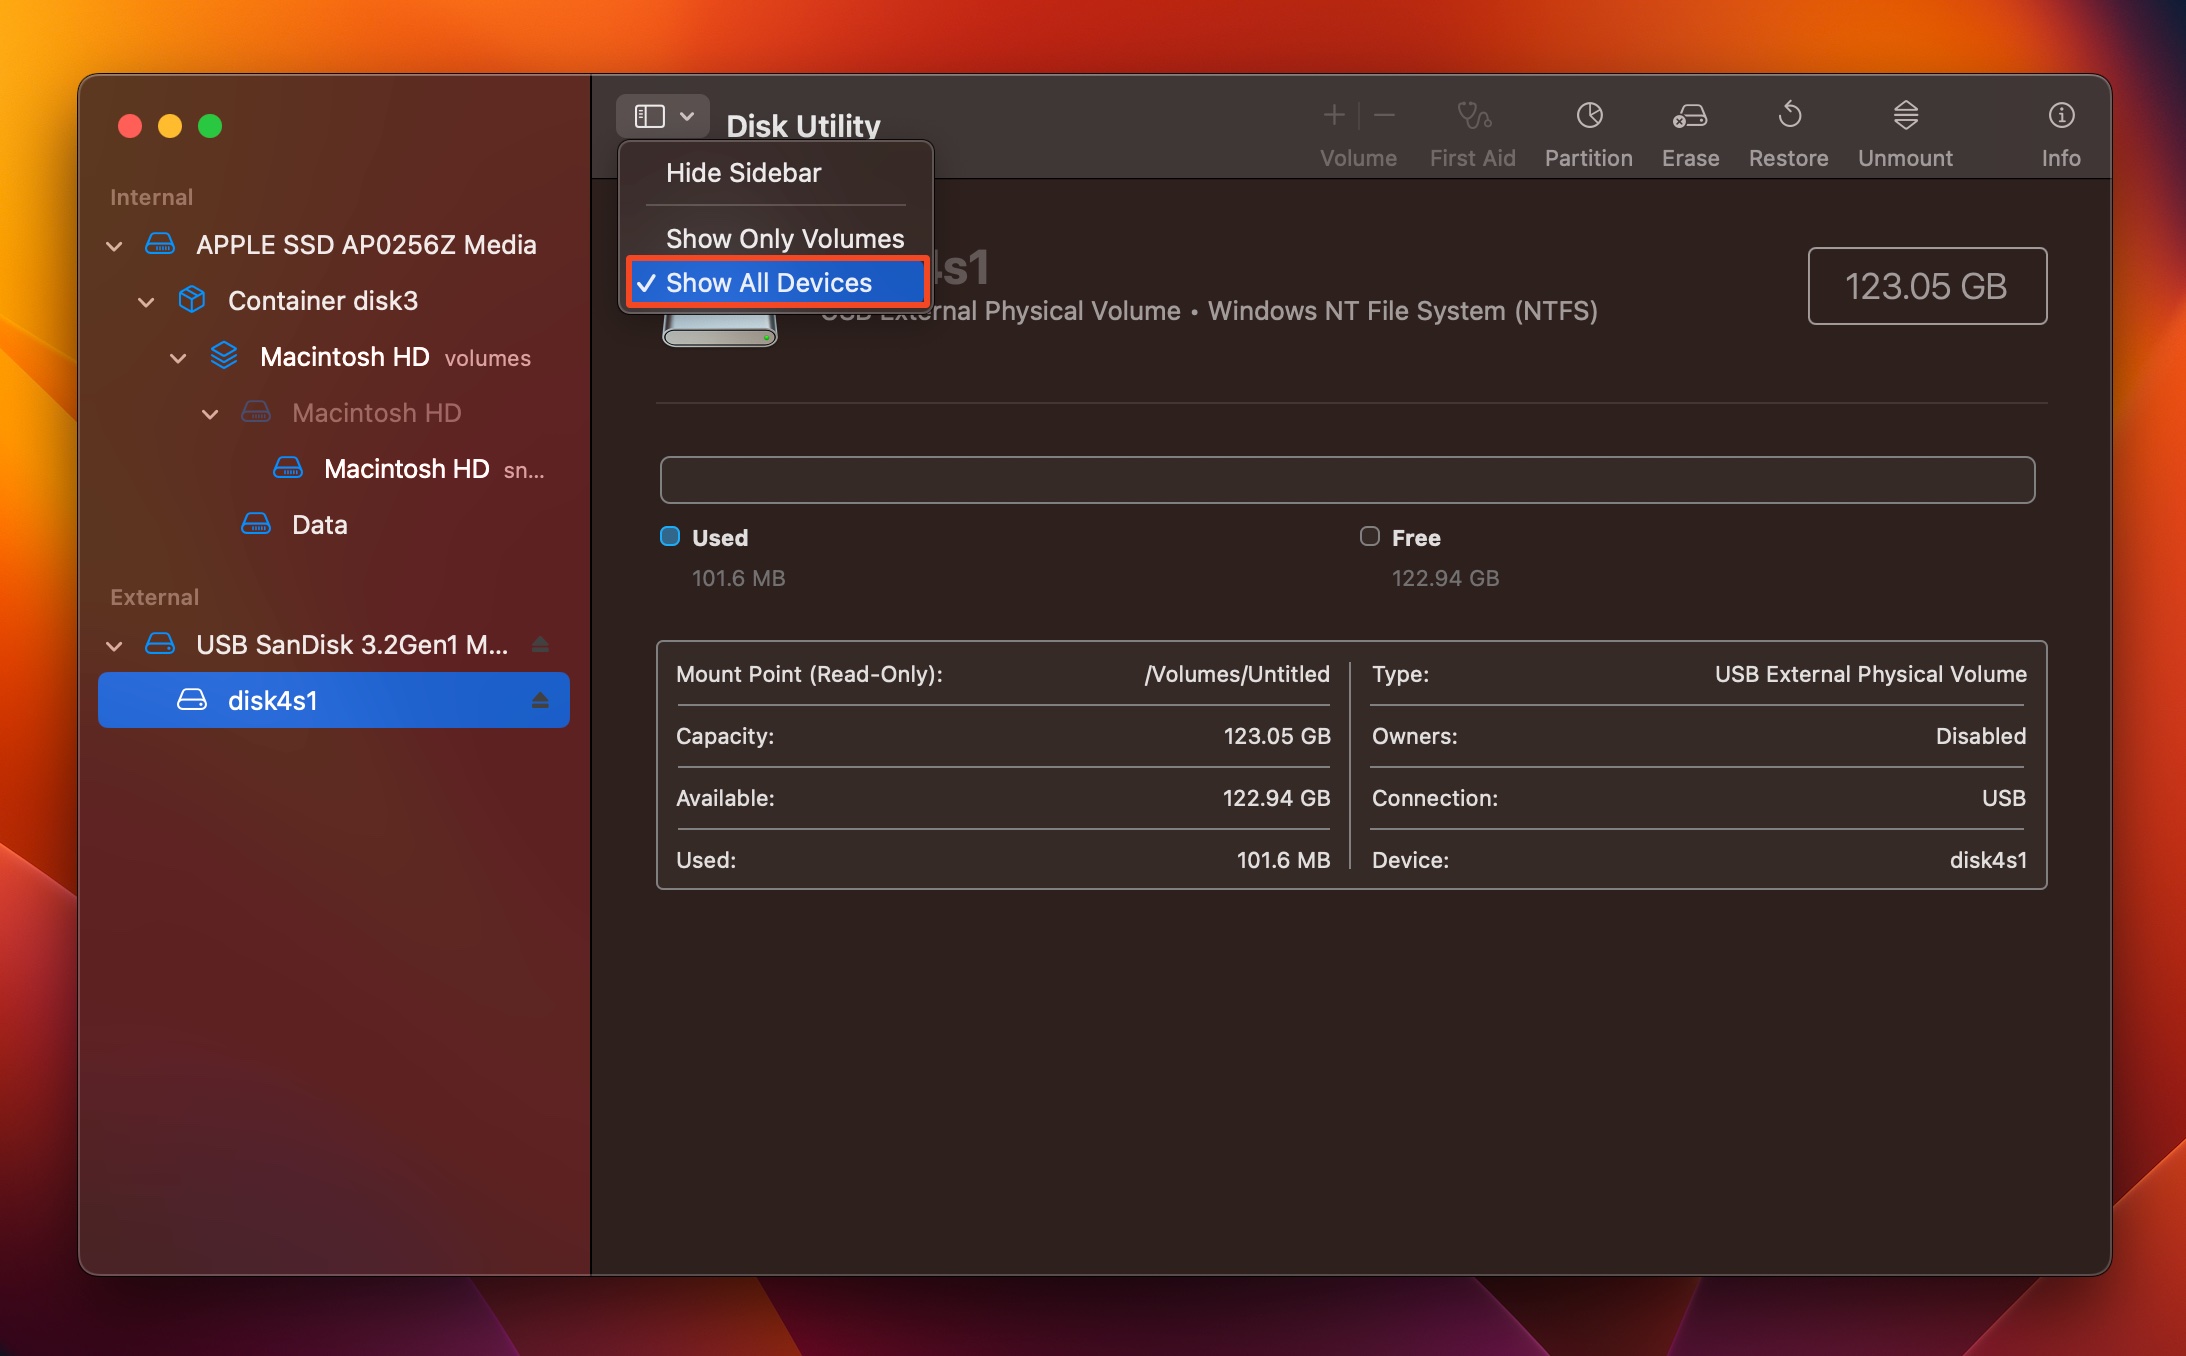Select APPLE SSD AP0256Z Media disk icon
Viewport: 2186px width, 1356px height.
[160, 244]
